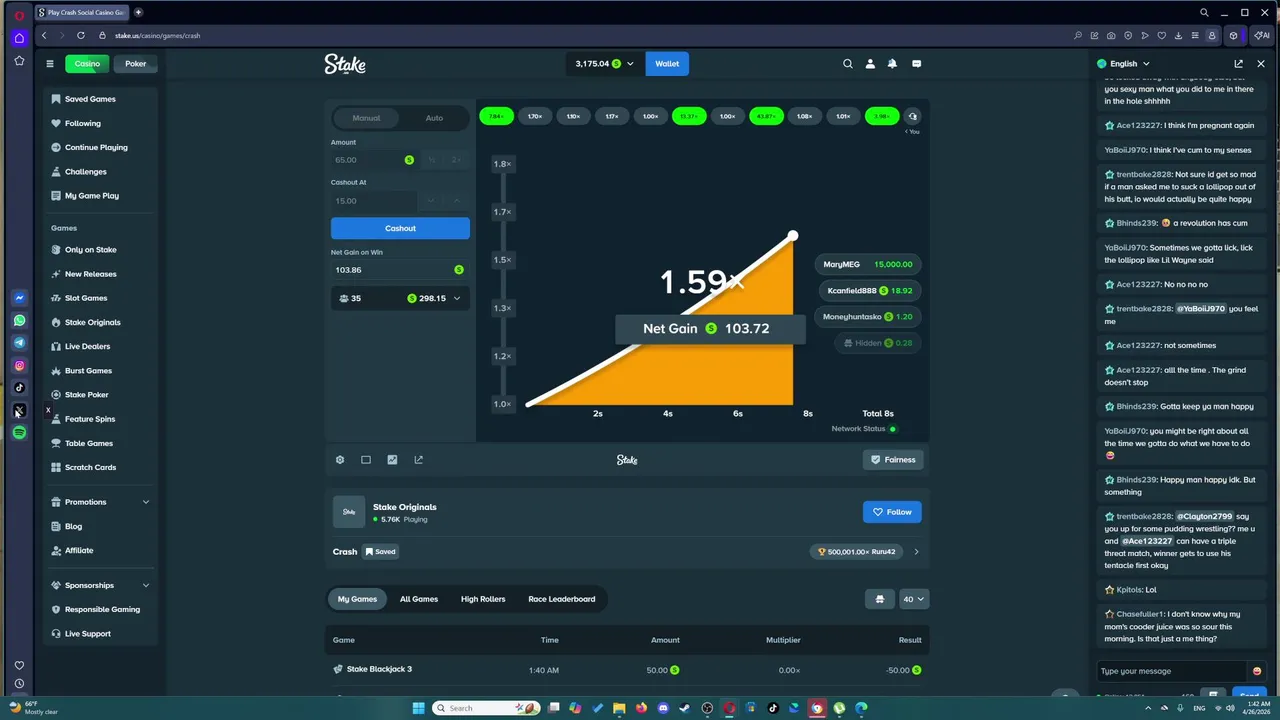Viewport: 1280px width, 720px height.
Task: Increase the Cashout At value
Action: pyautogui.click(x=456, y=201)
